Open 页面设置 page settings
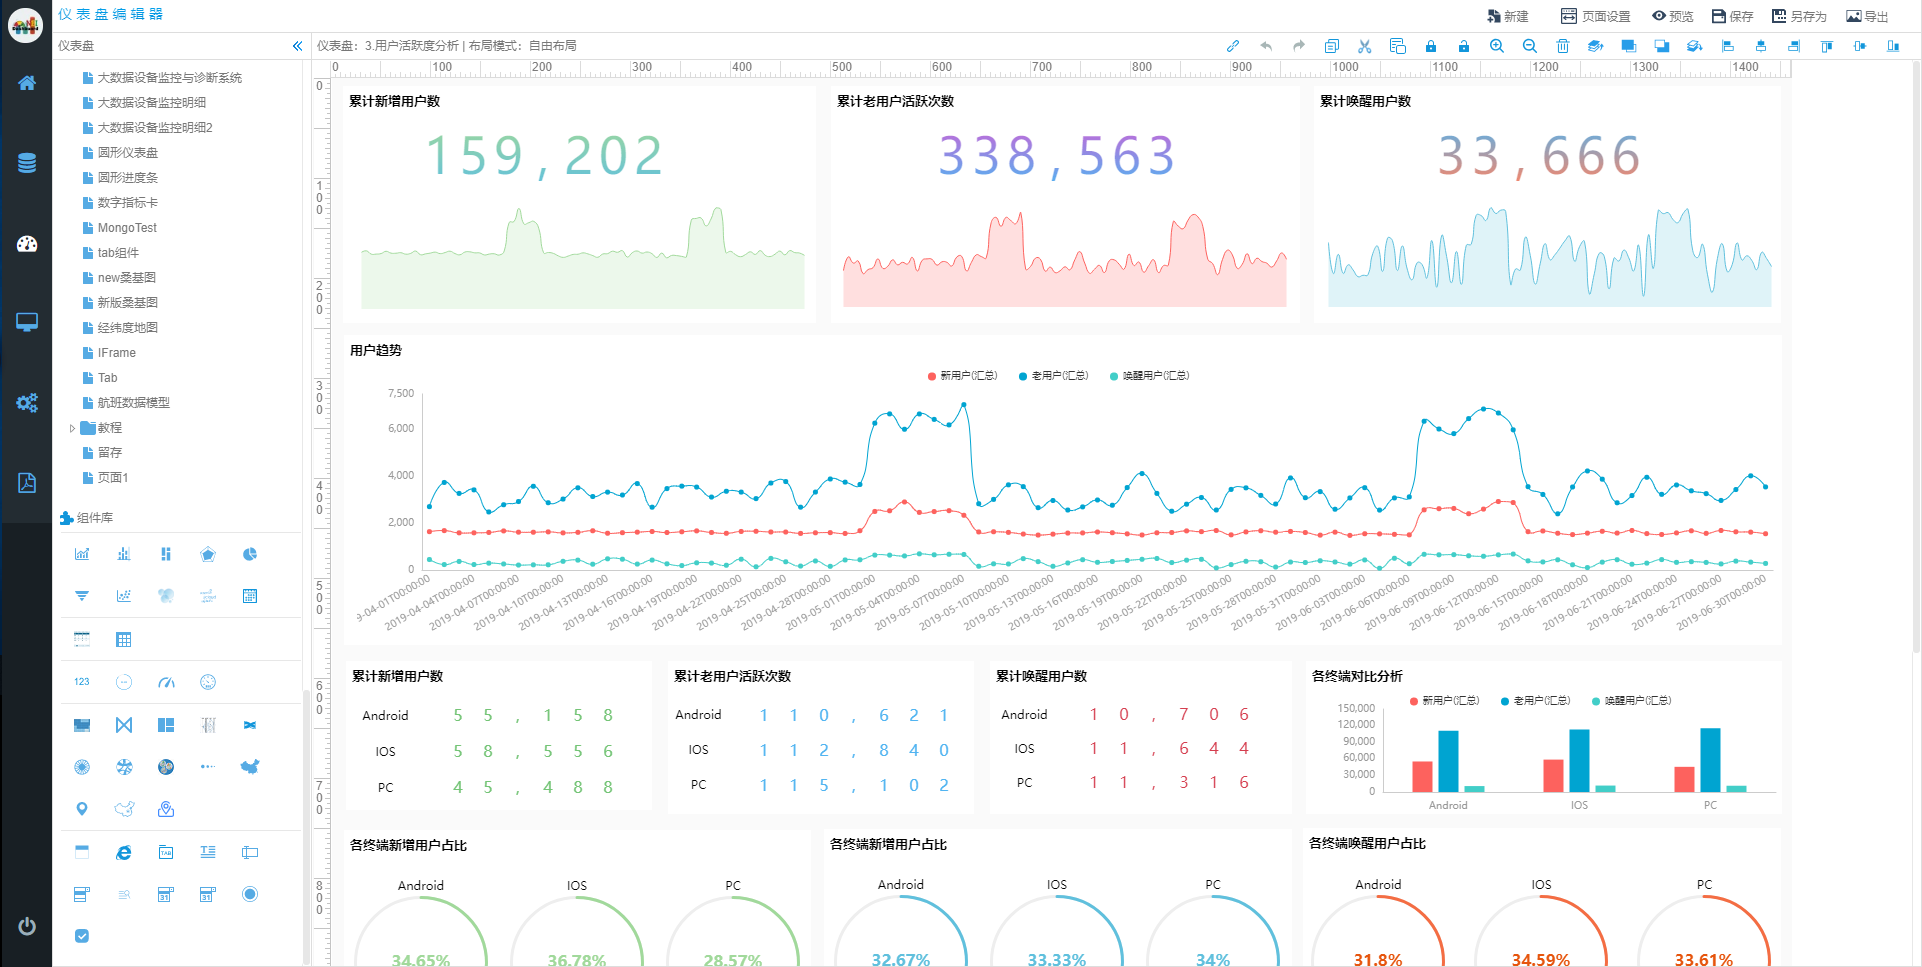Image resolution: width=1922 pixels, height=967 pixels. coord(1595,16)
